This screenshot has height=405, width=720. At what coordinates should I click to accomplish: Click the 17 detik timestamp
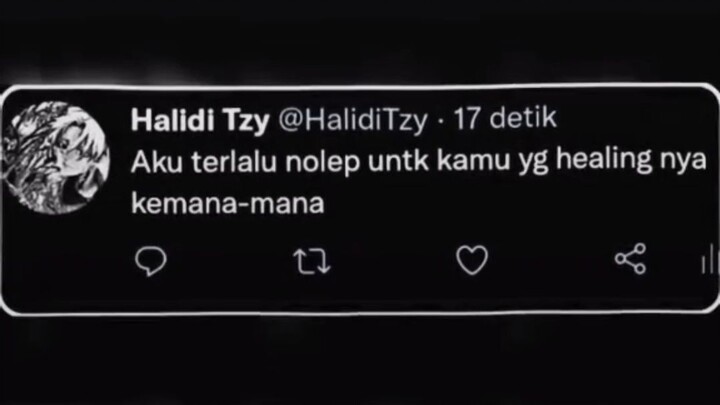pos(505,118)
